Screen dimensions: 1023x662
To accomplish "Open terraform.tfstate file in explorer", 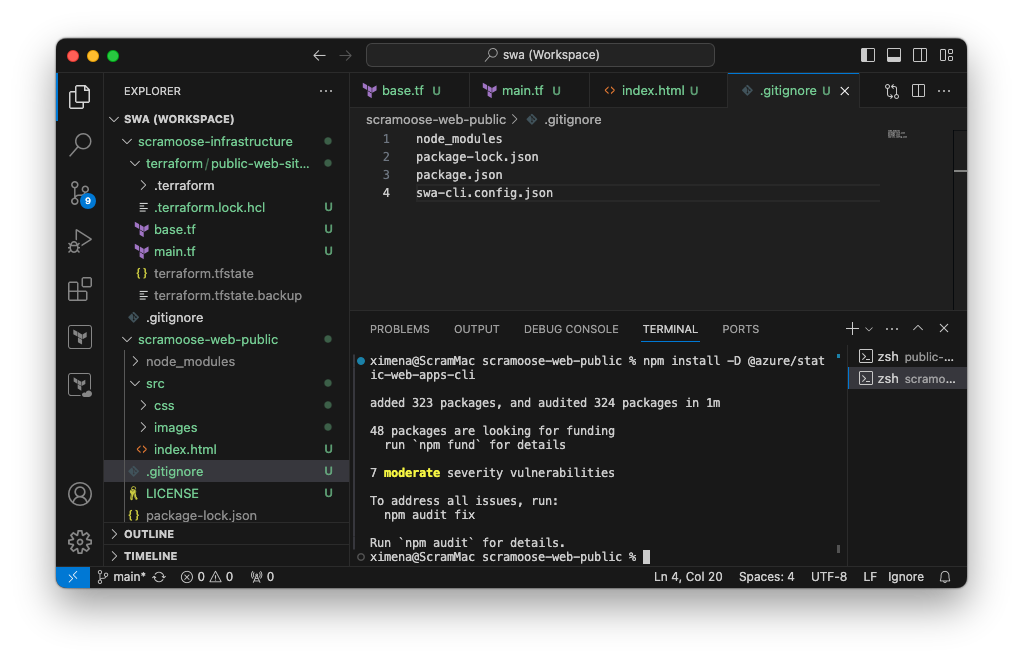I will click(226, 274).
